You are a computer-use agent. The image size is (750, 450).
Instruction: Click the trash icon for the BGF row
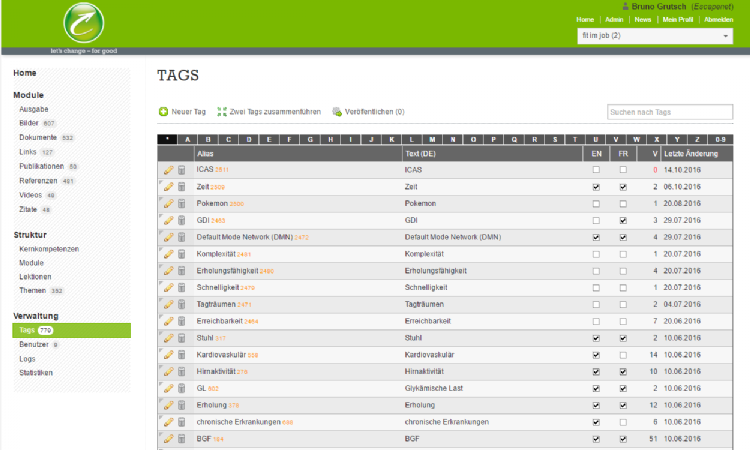pyautogui.click(x=181, y=438)
